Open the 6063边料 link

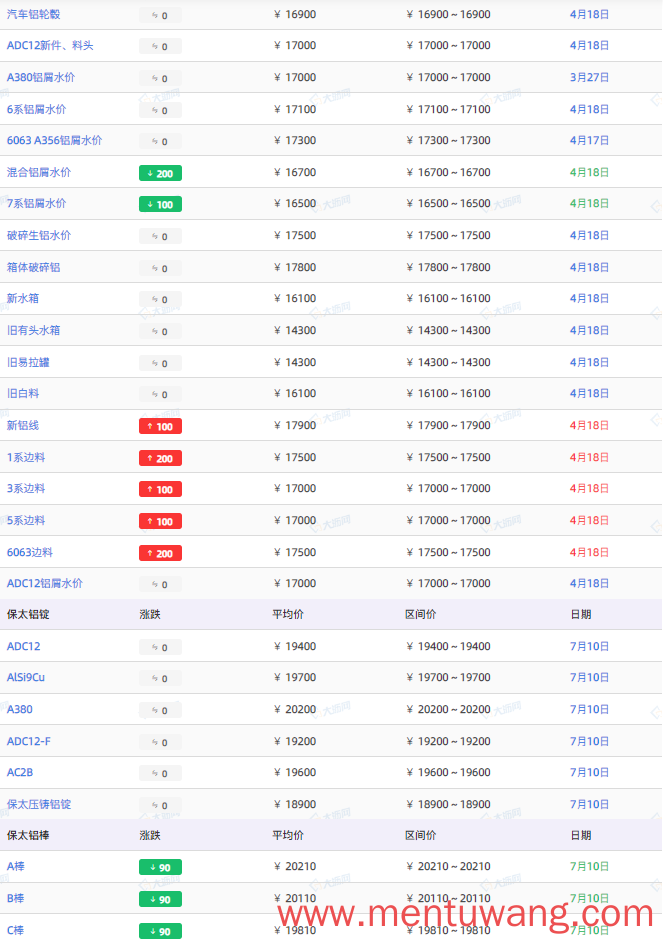coord(30,553)
